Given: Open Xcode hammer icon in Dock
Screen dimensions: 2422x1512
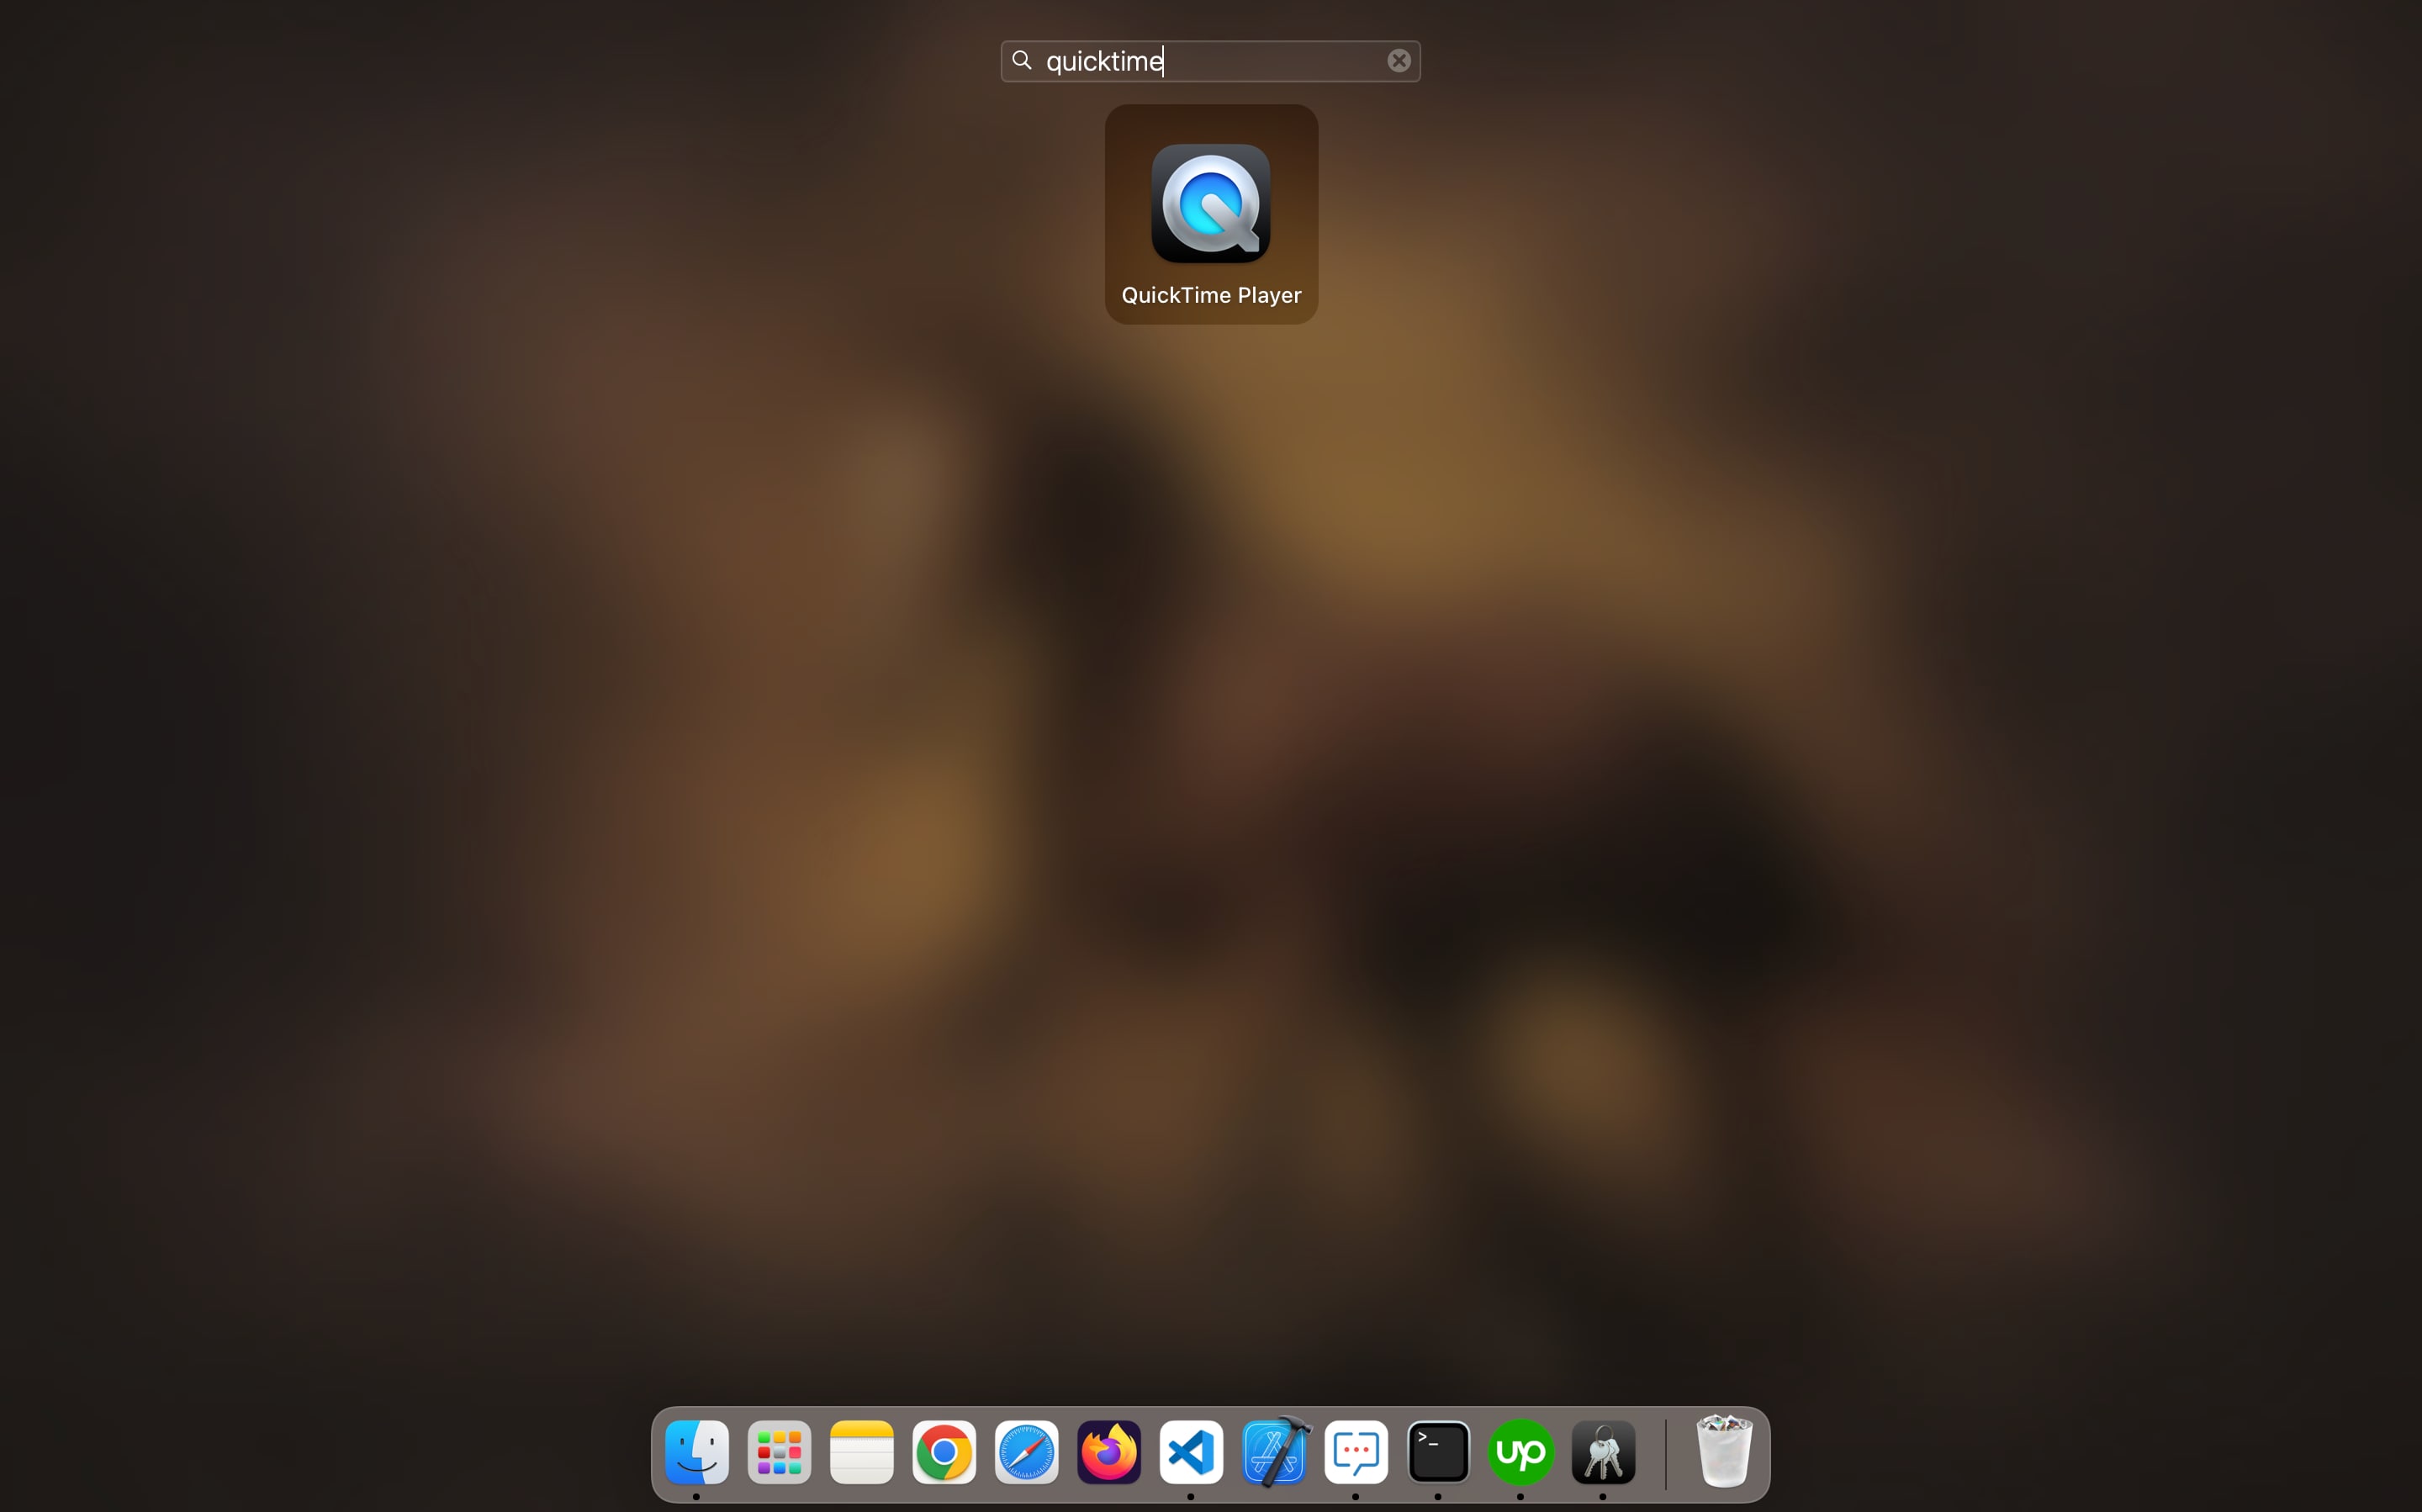Looking at the screenshot, I should pyautogui.click(x=1274, y=1451).
